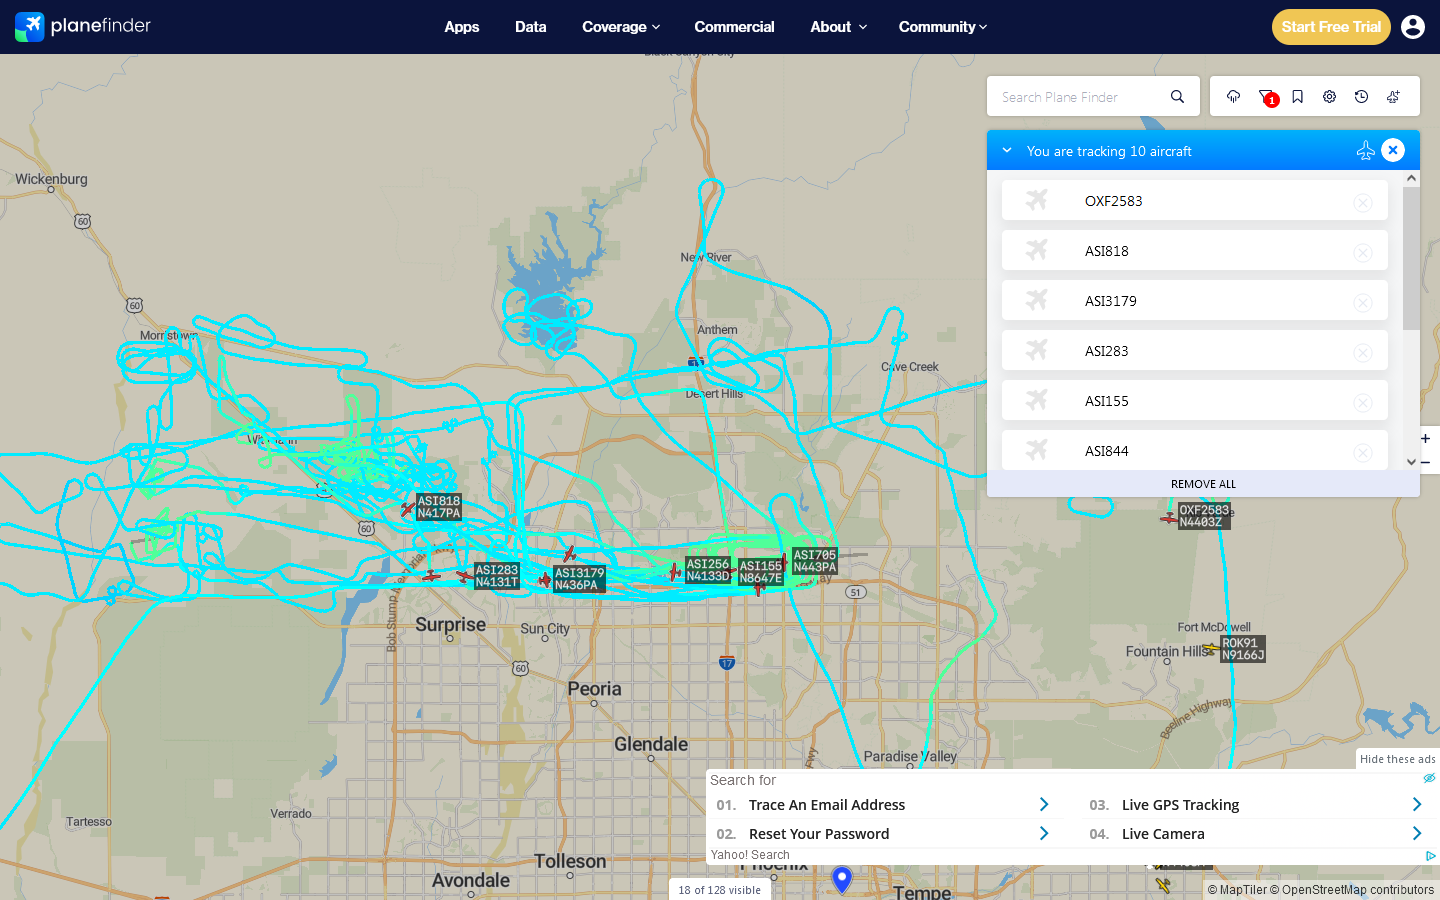1440x900 pixels.
Task: Click the OXF2583 N4403Z map label
Action: (1204, 516)
